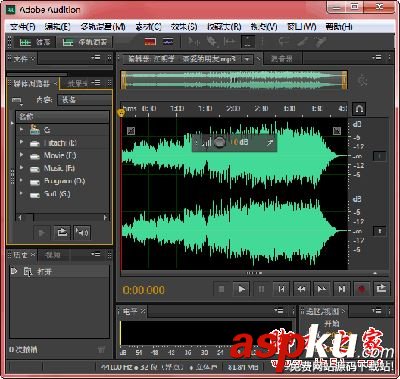Show the spectral frequency display
Image resolution: width=400 pixels, height=379 pixels.
150,42
